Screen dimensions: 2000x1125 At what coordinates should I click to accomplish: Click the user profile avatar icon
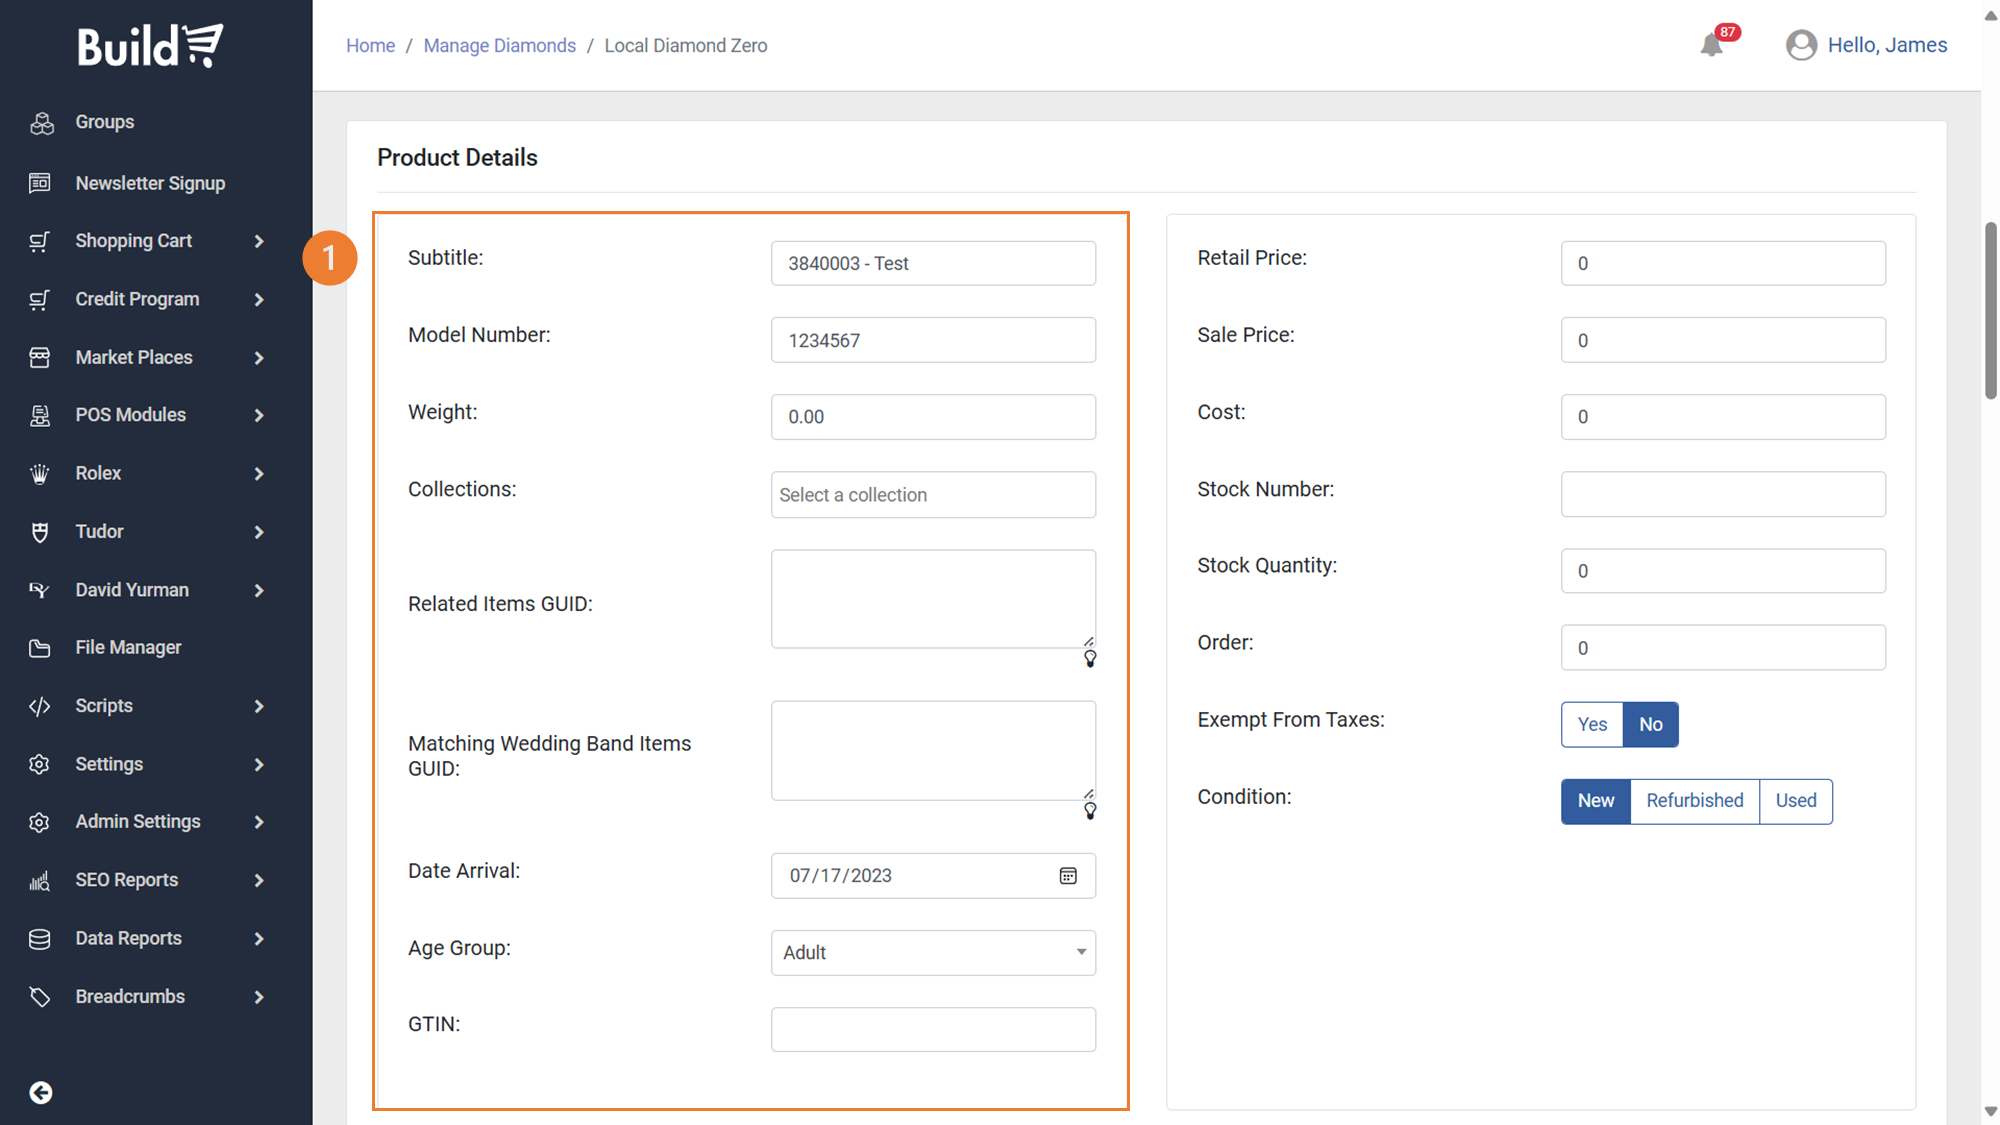click(x=1801, y=45)
